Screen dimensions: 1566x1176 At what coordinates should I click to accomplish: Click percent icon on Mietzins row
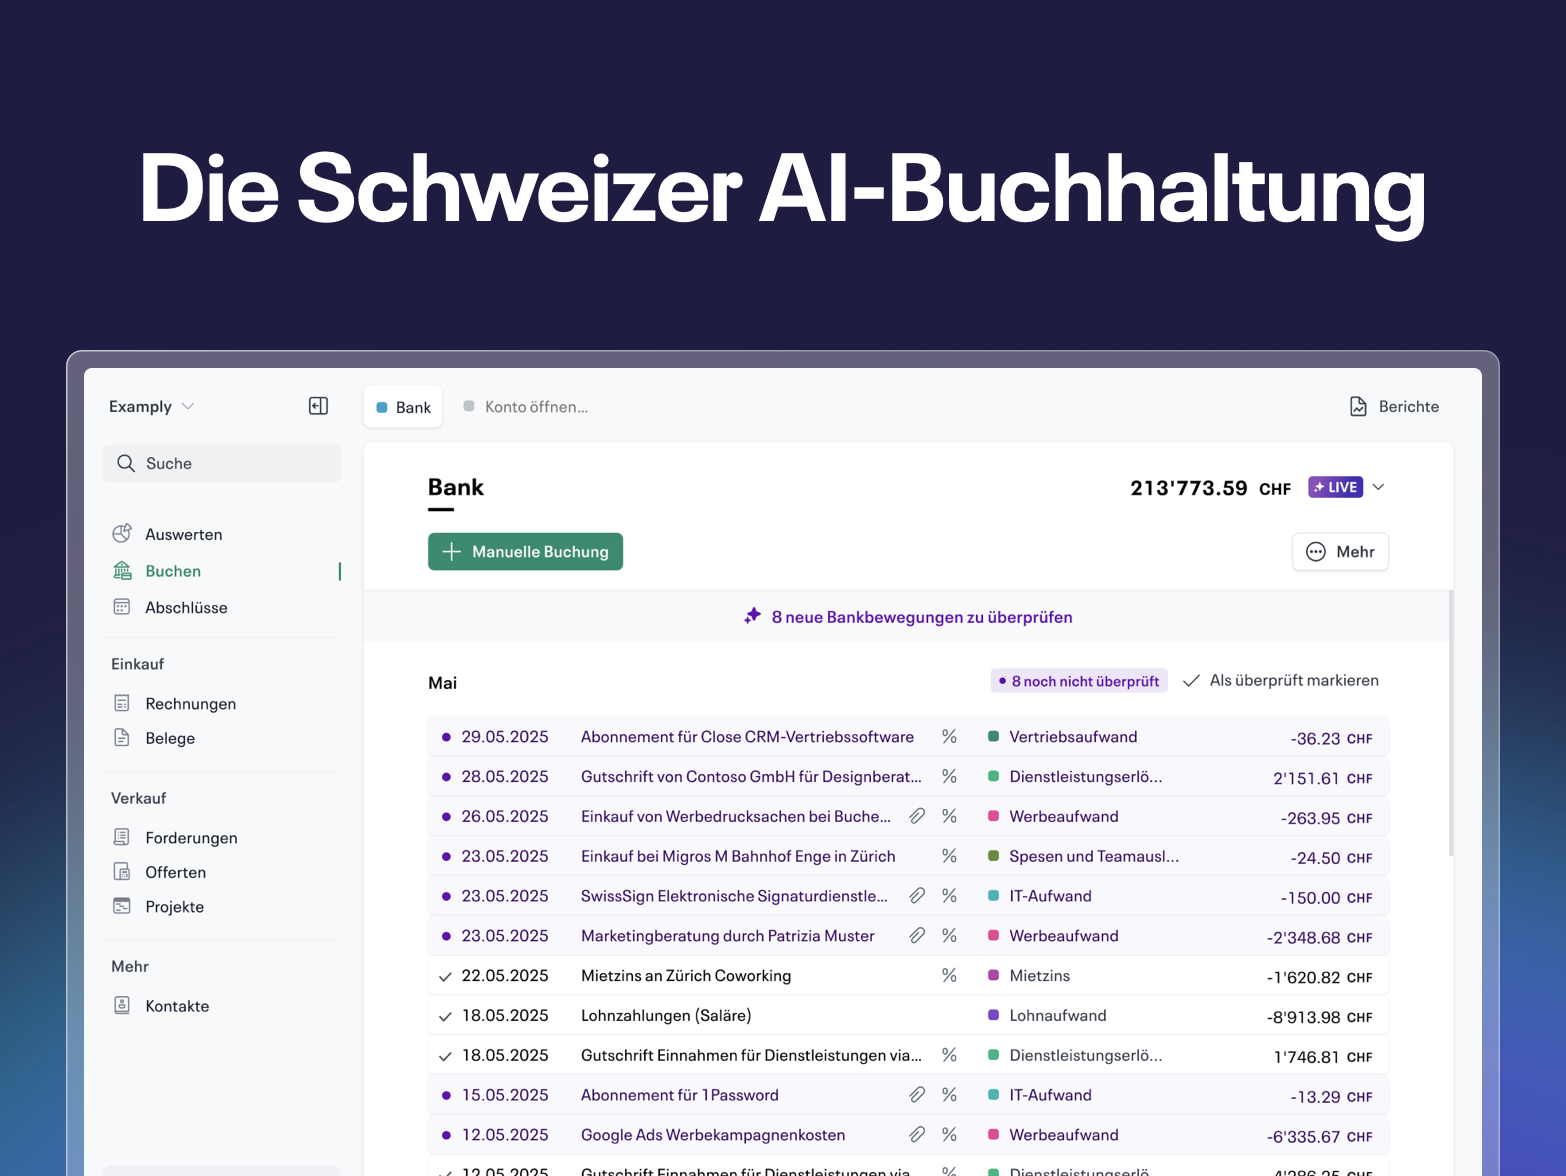click(x=949, y=976)
